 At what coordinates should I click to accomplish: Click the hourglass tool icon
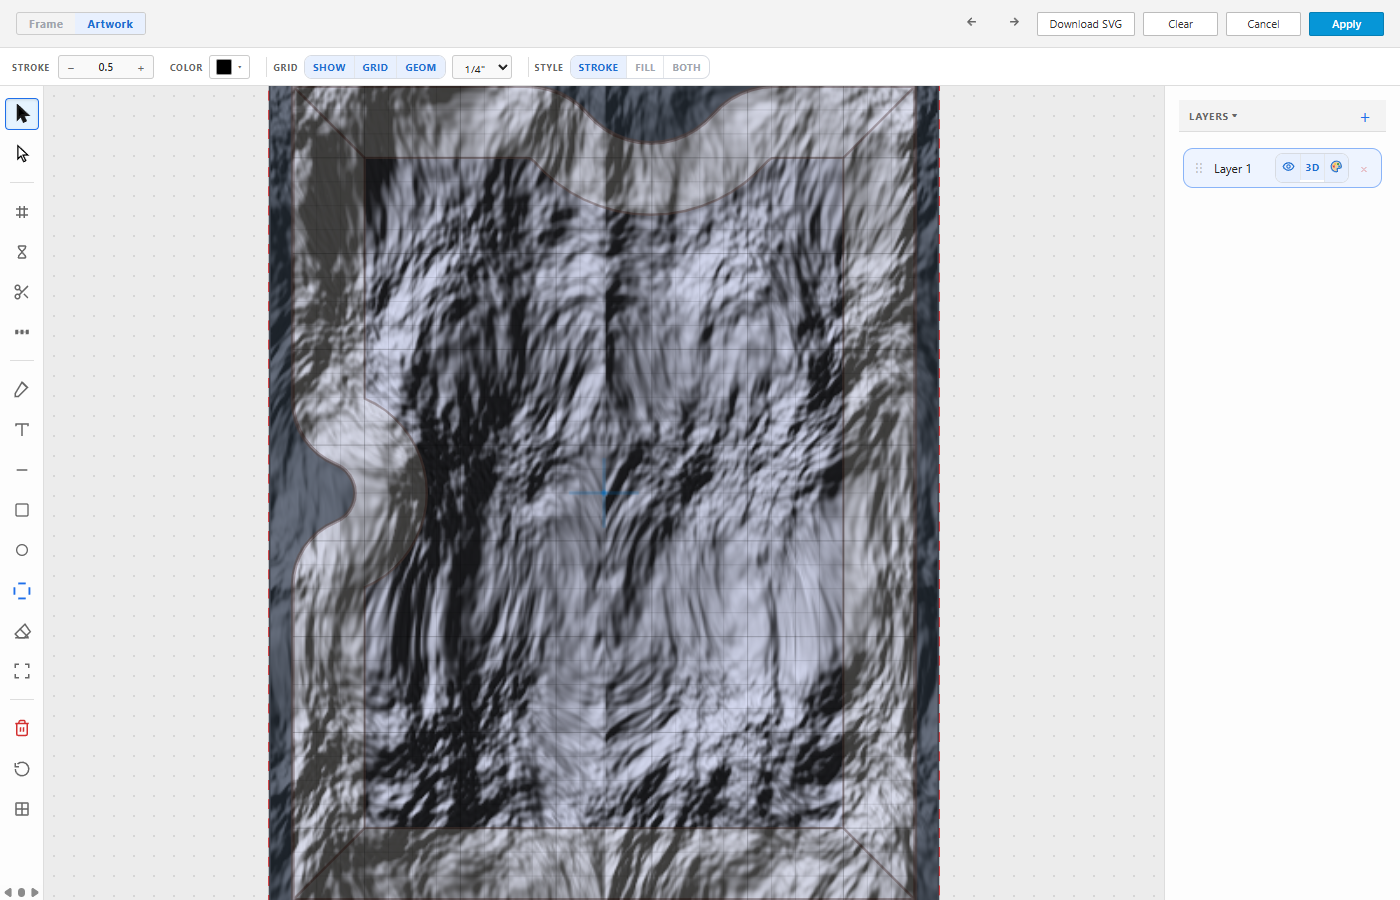click(22, 252)
